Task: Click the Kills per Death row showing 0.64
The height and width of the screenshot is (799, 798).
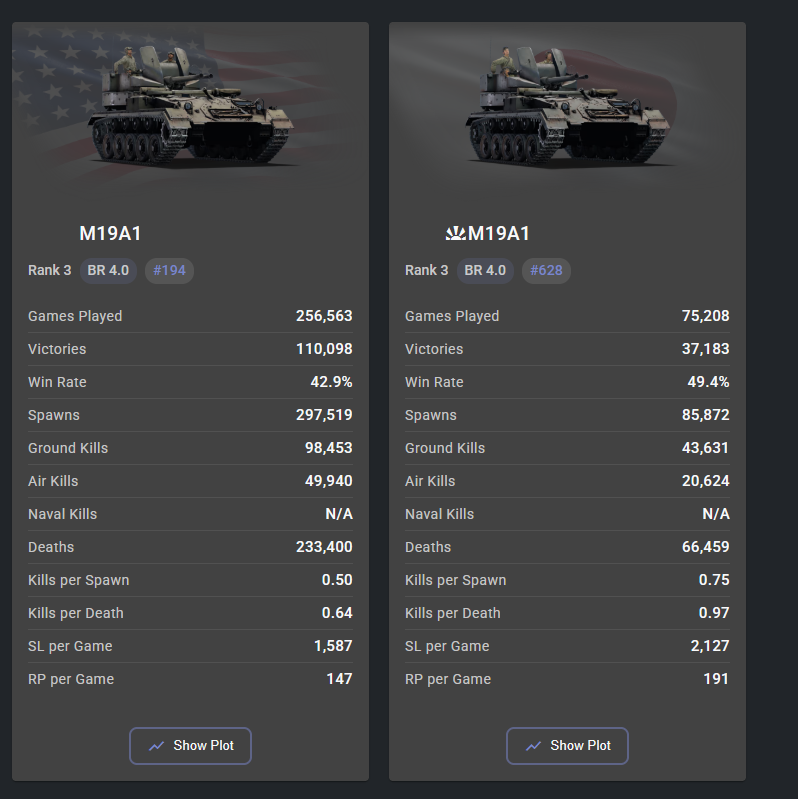Action: [x=190, y=613]
